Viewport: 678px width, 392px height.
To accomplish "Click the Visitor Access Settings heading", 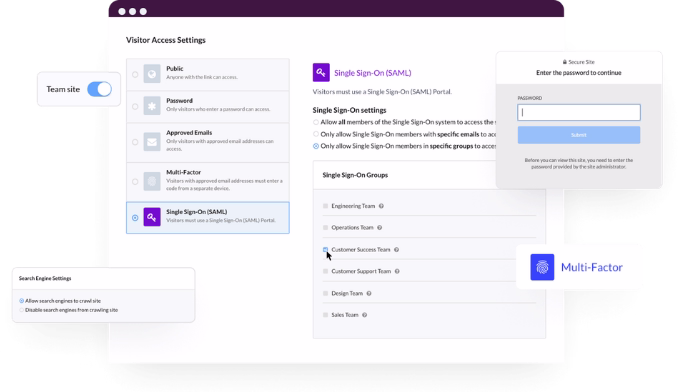I will click(x=166, y=40).
